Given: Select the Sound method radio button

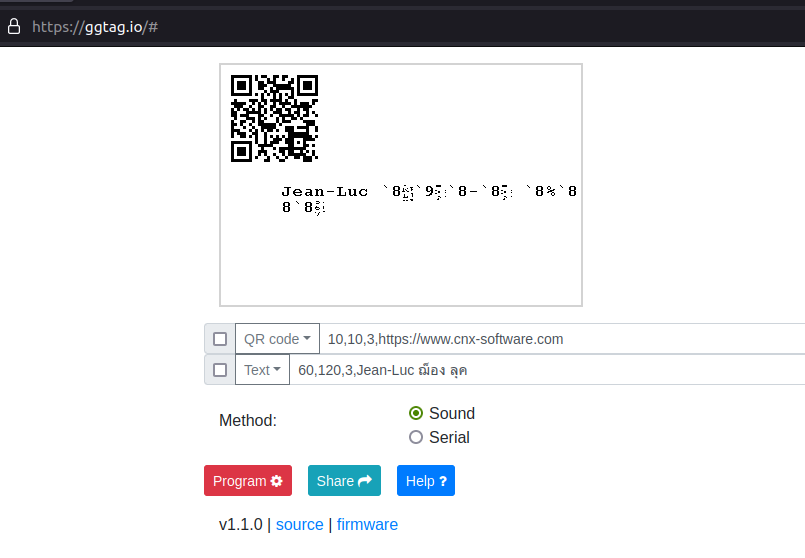Looking at the screenshot, I should pos(416,413).
